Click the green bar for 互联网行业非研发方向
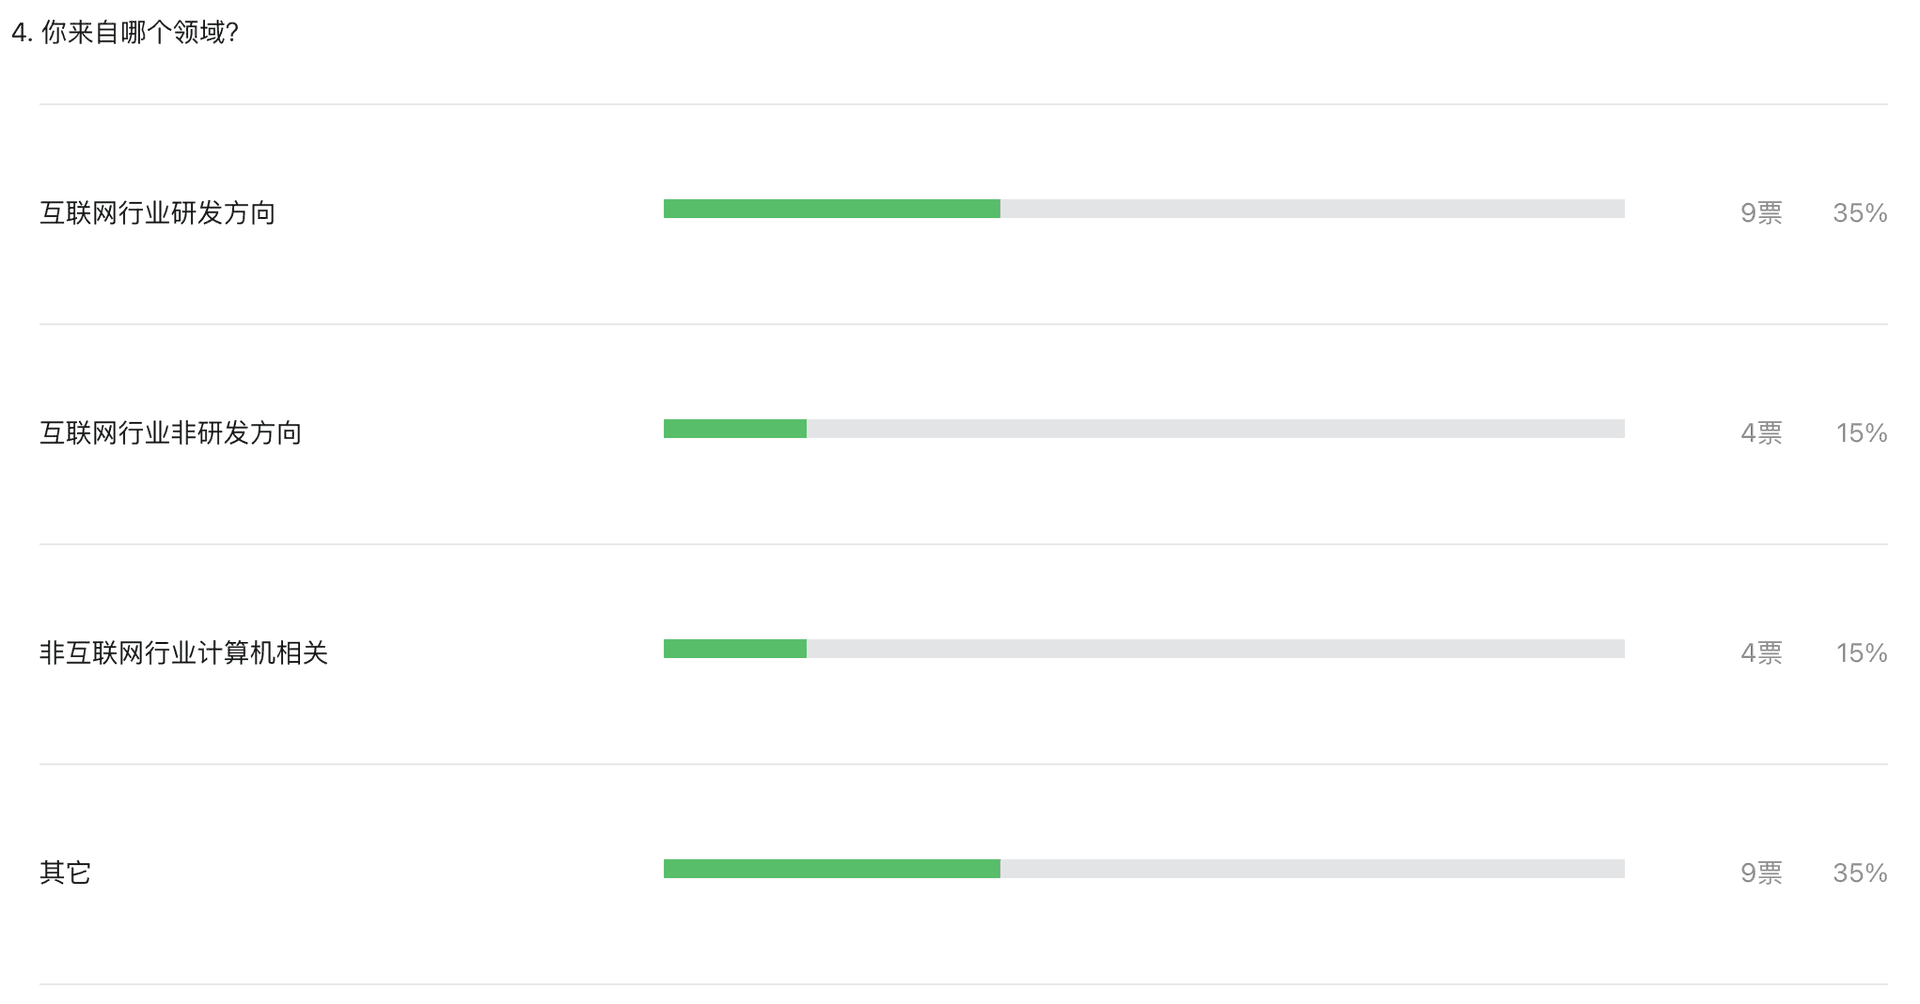Image resolution: width=1920 pixels, height=1004 pixels. 735,429
